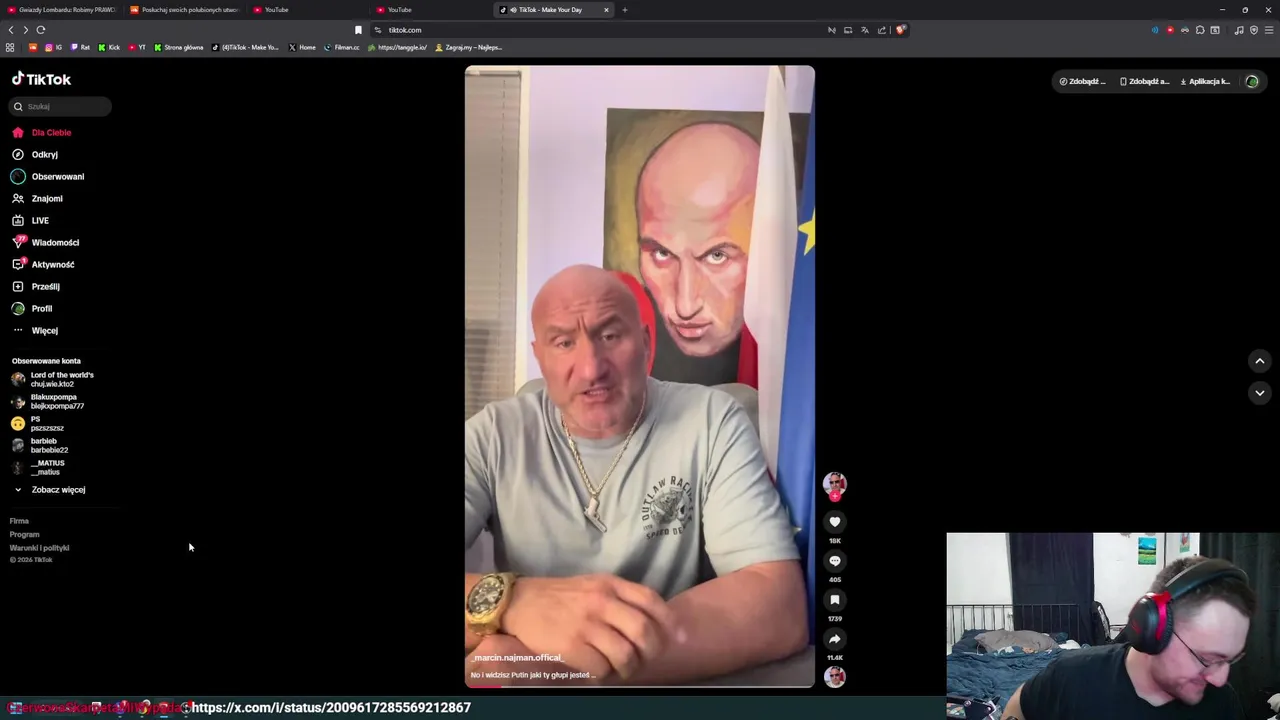This screenshot has width=1280, height=720.
Task: Open the browser extensions puzzle icon
Action: (1200, 30)
